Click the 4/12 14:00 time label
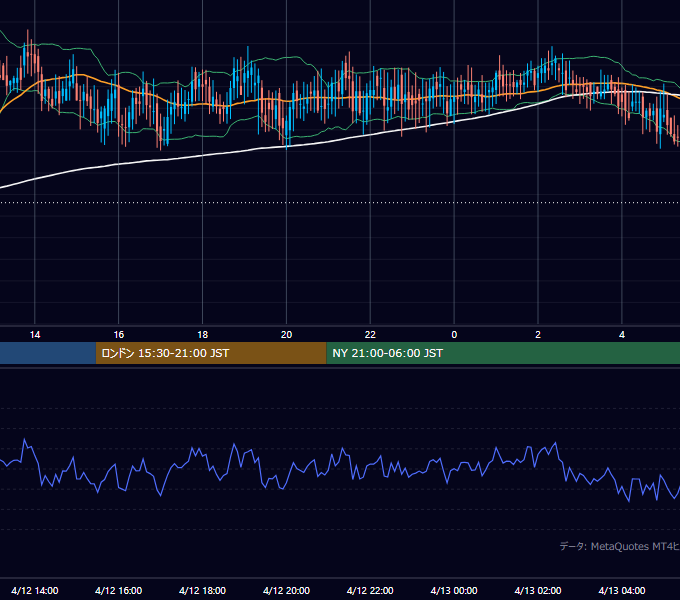Viewport: 680px width, 600px height. (x=35, y=590)
